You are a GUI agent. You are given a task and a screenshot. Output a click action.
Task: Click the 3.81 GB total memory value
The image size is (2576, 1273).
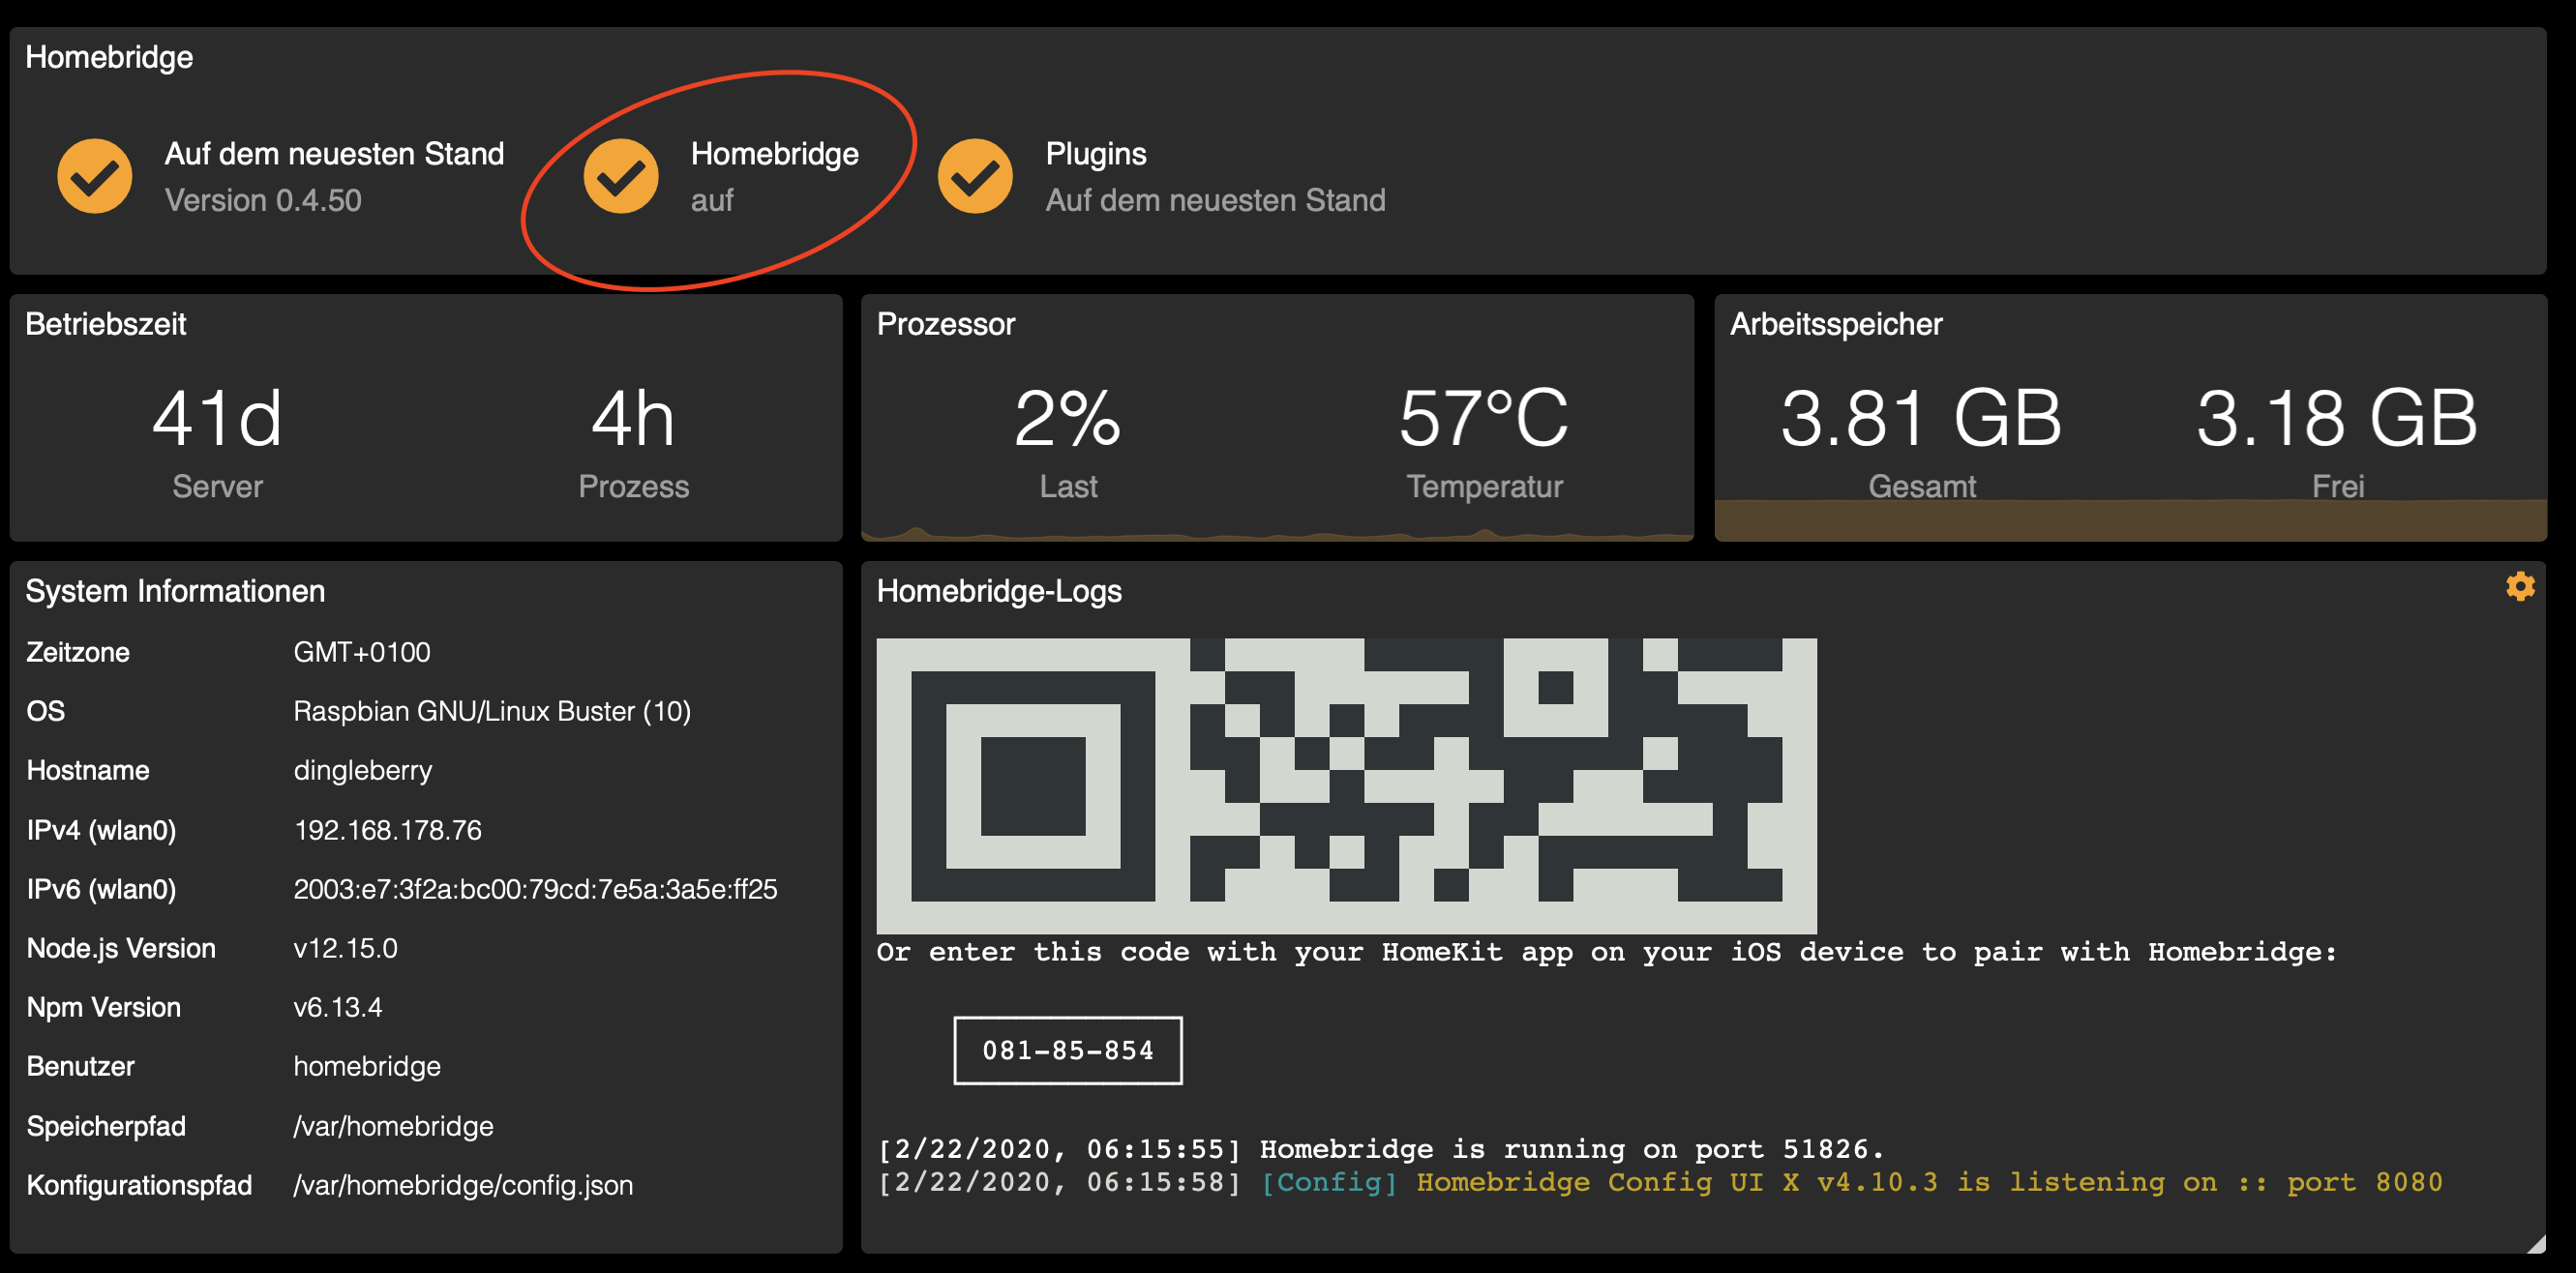pyautogui.click(x=1920, y=418)
